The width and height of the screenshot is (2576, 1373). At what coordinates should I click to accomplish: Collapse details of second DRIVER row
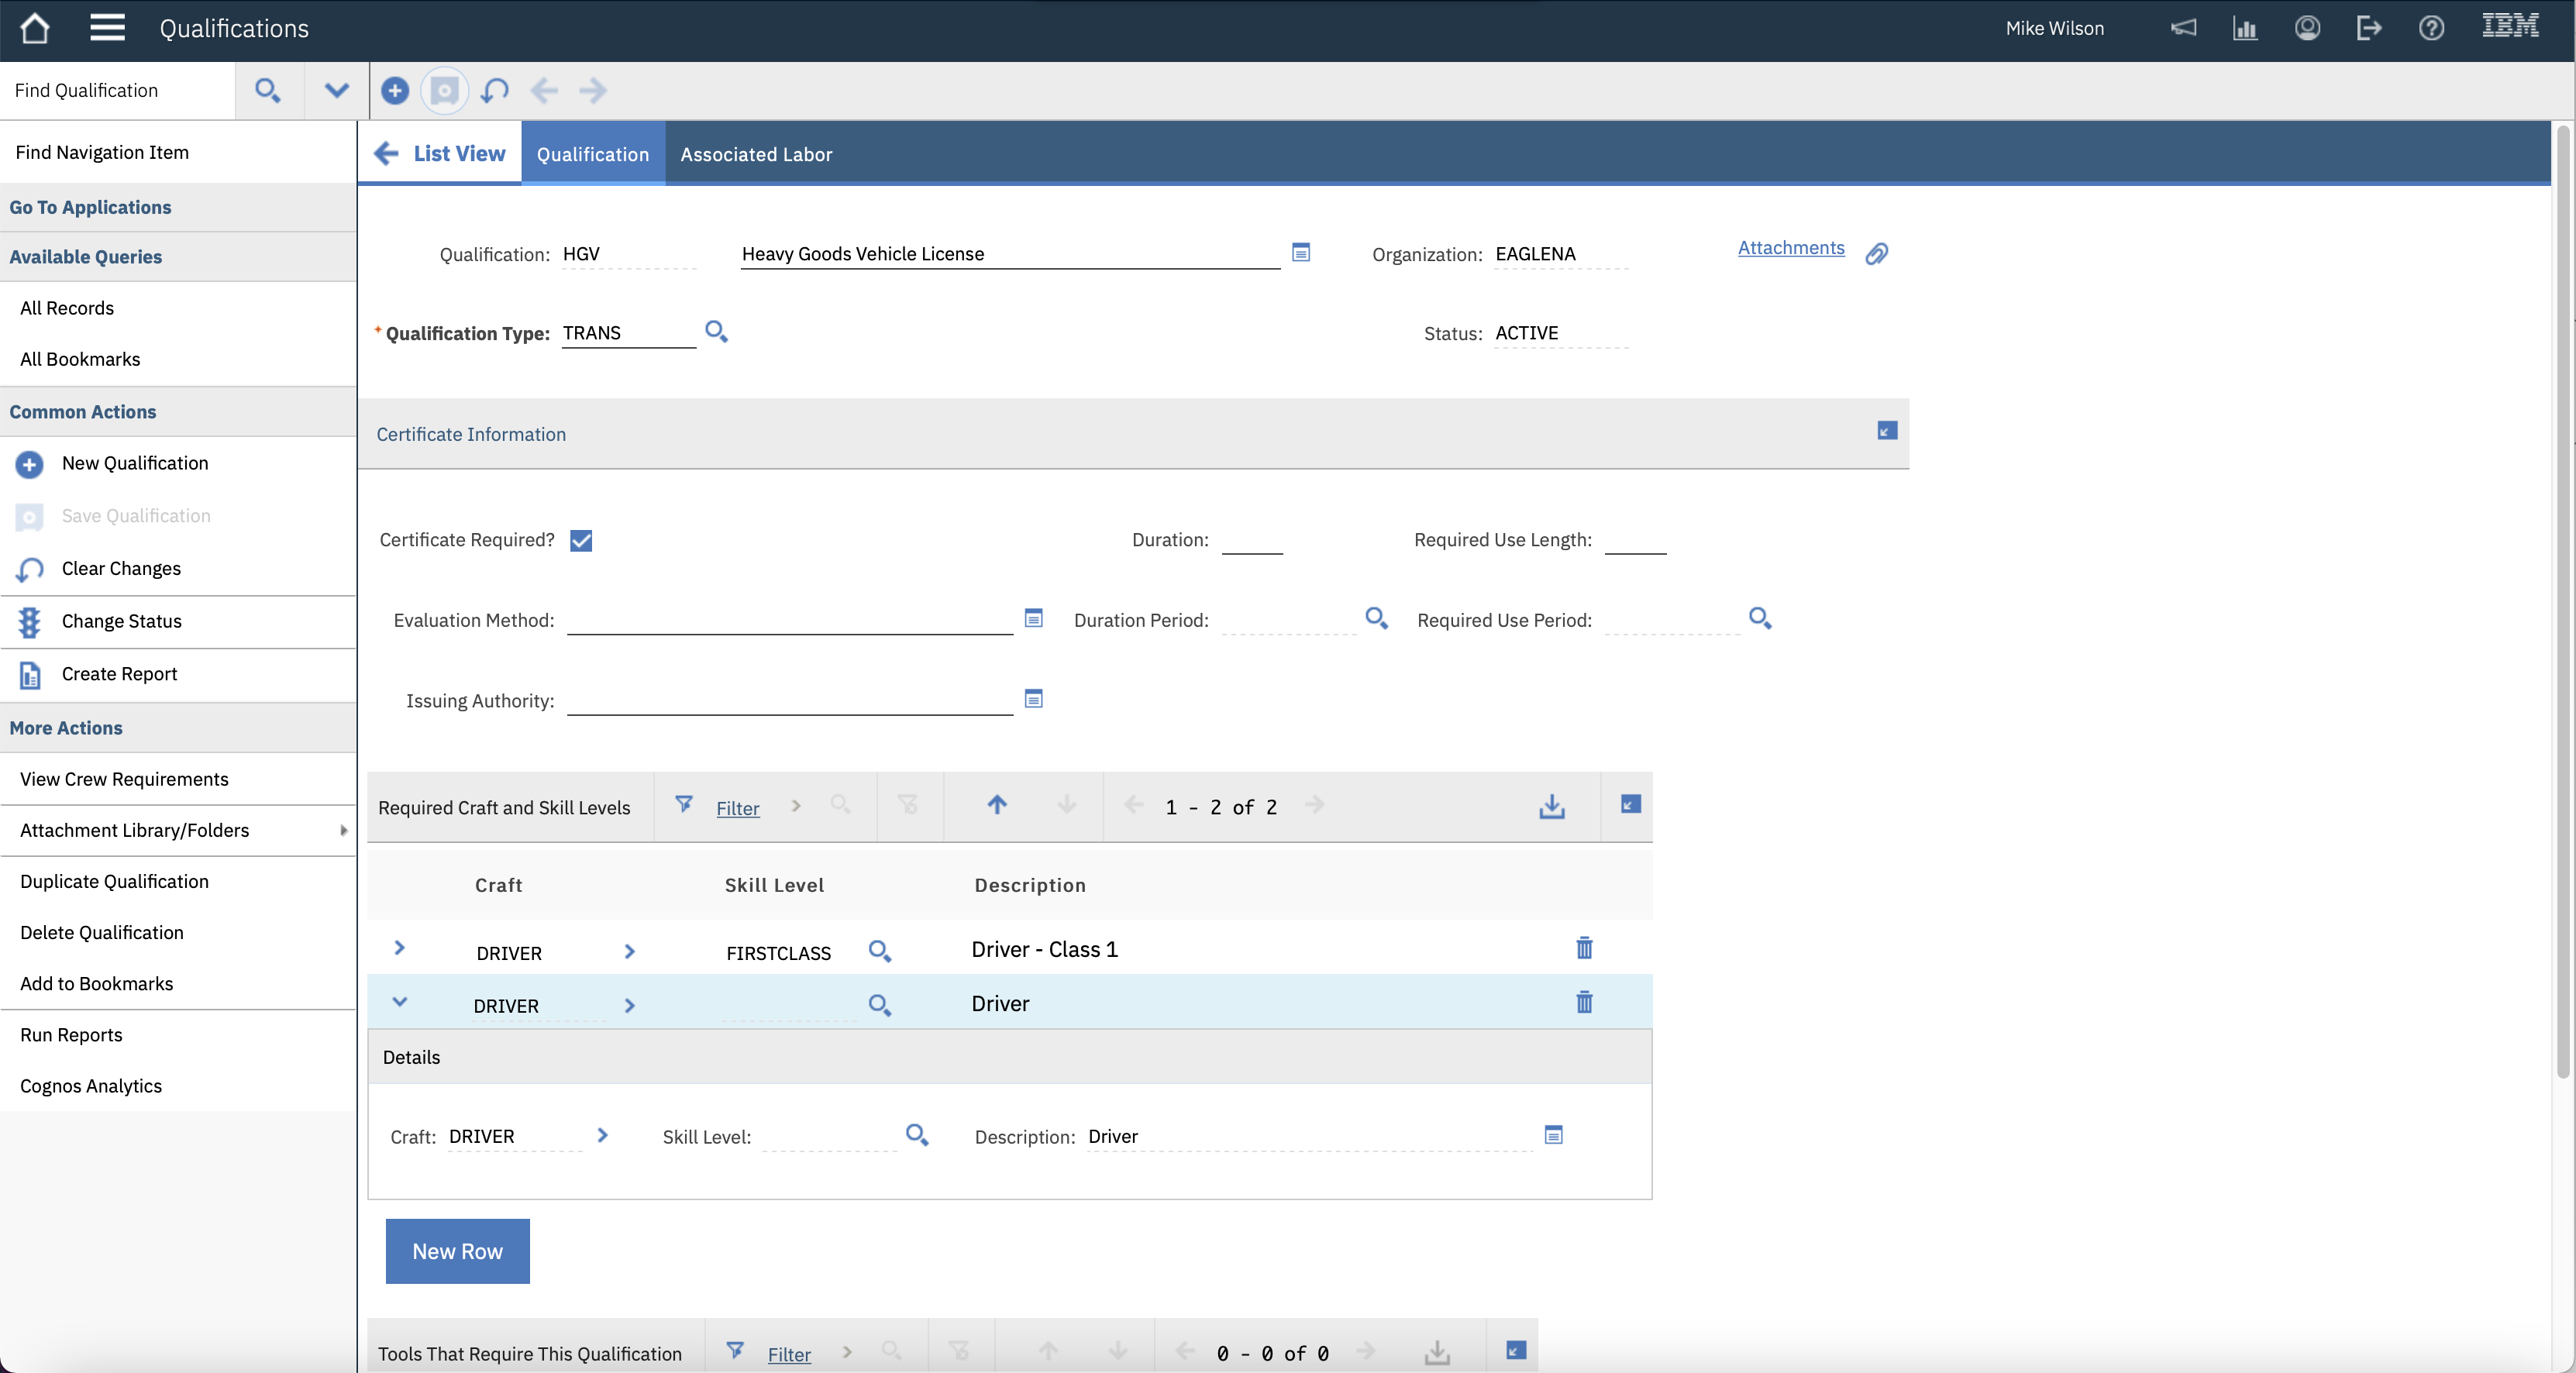pyautogui.click(x=399, y=1002)
